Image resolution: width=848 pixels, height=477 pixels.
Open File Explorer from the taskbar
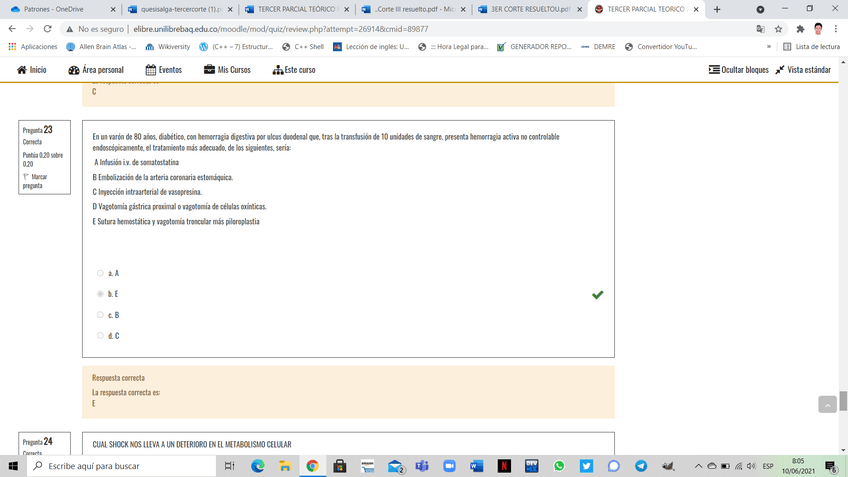tap(285, 466)
